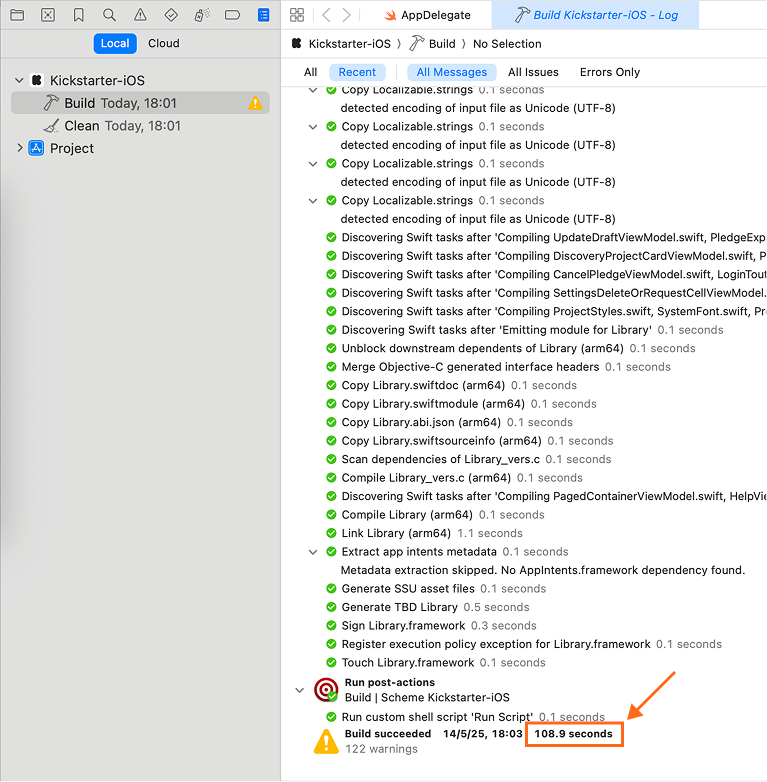Select the All filter
Screen dimensions: 767x782
310,72
